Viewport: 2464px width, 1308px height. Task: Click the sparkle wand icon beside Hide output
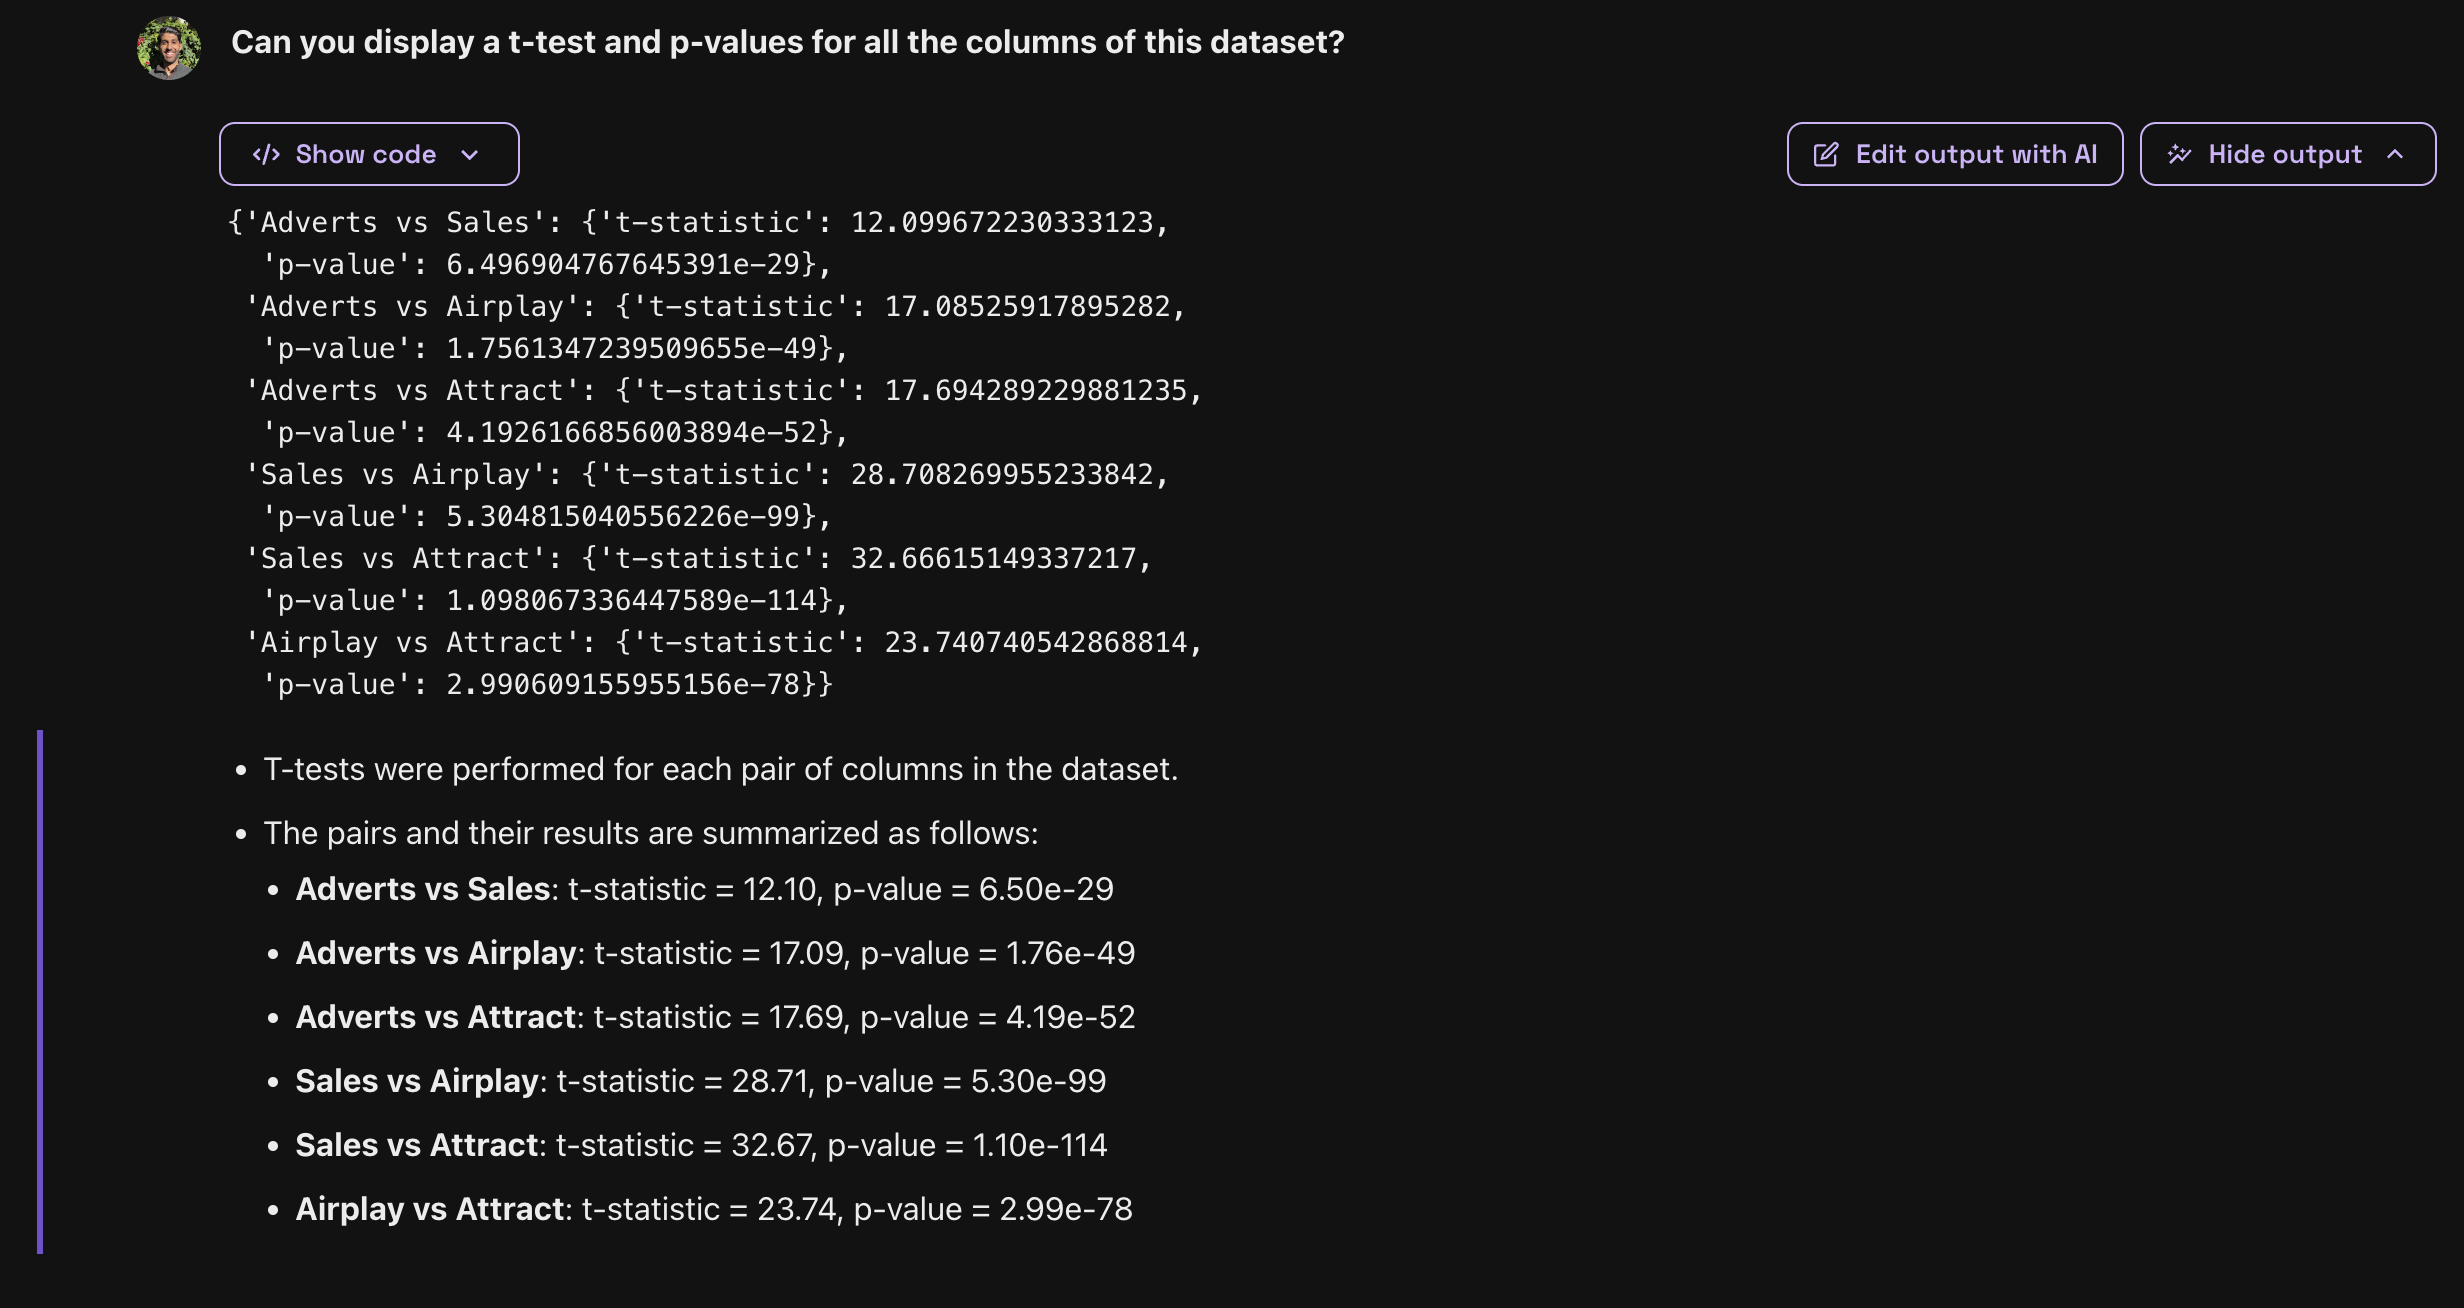2180,154
